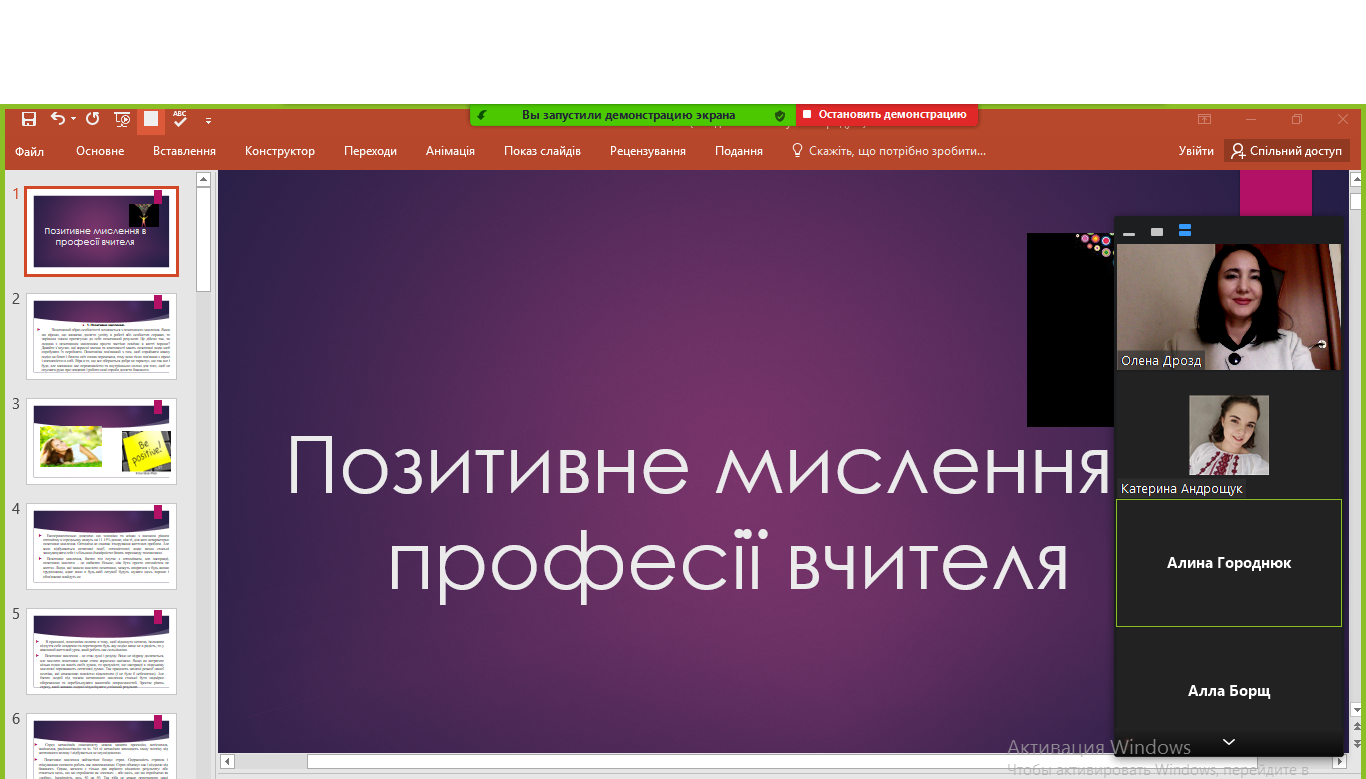Screen dimensions: 1366x779
Task: Hide the Zoom video panel with minimize bar
Action: click(1129, 232)
